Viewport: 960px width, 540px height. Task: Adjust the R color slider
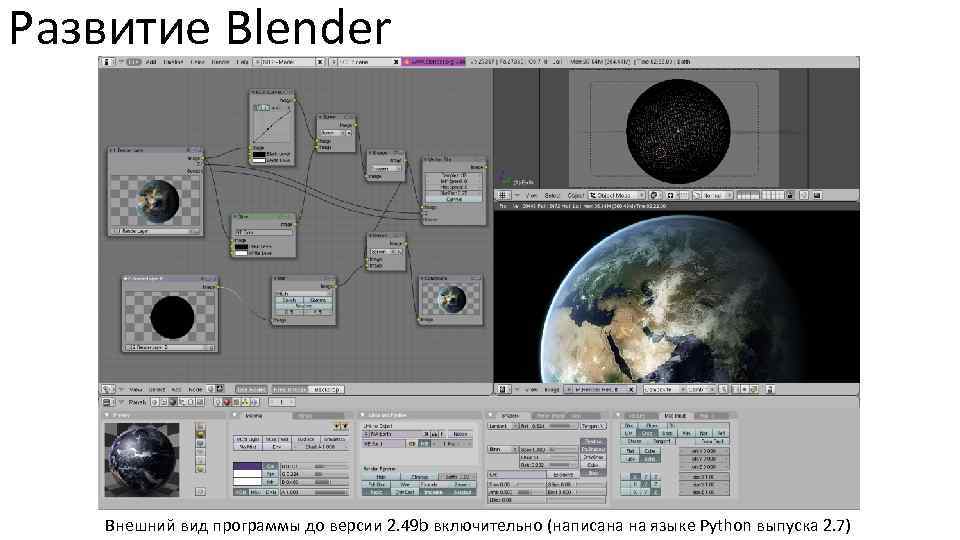(315, 466)
